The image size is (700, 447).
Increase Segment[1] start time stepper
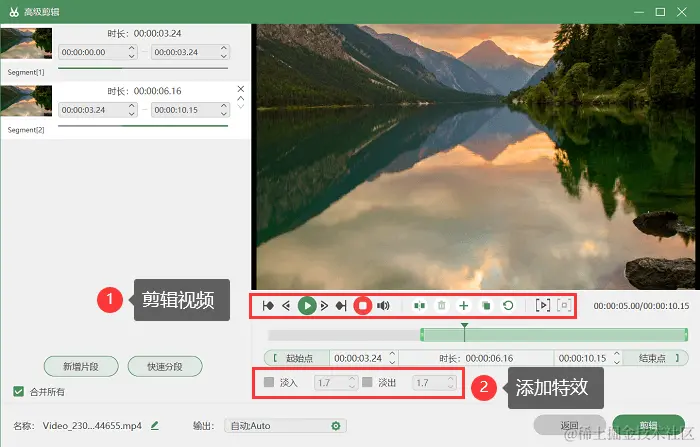[x=132, y=48]
